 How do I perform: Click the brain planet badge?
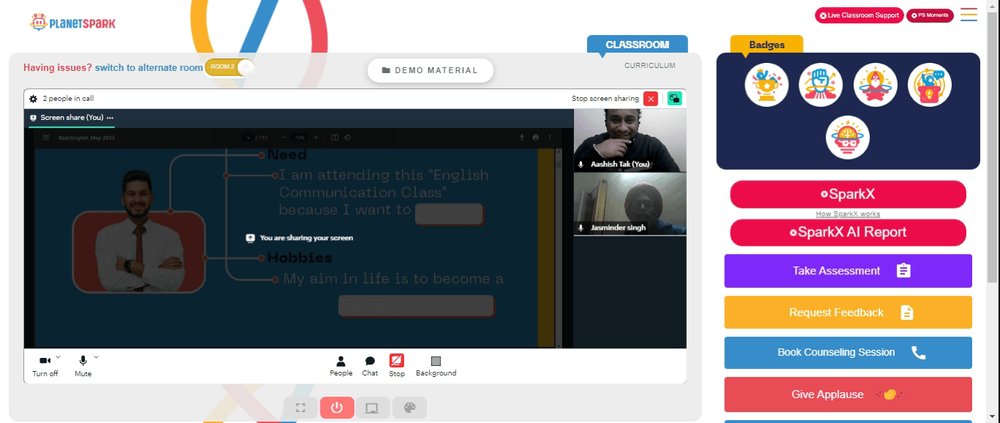pyautogui.click(x=848, y=137)
